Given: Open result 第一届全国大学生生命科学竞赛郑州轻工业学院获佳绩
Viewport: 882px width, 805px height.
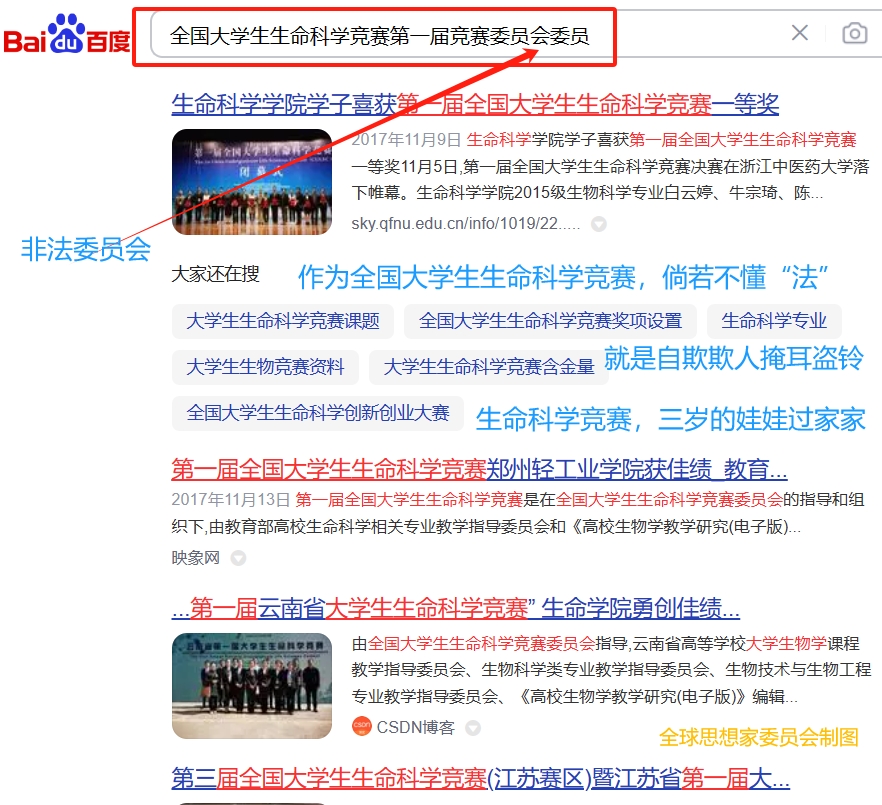Looking at the screenshot, I should (x=479, y=469).
